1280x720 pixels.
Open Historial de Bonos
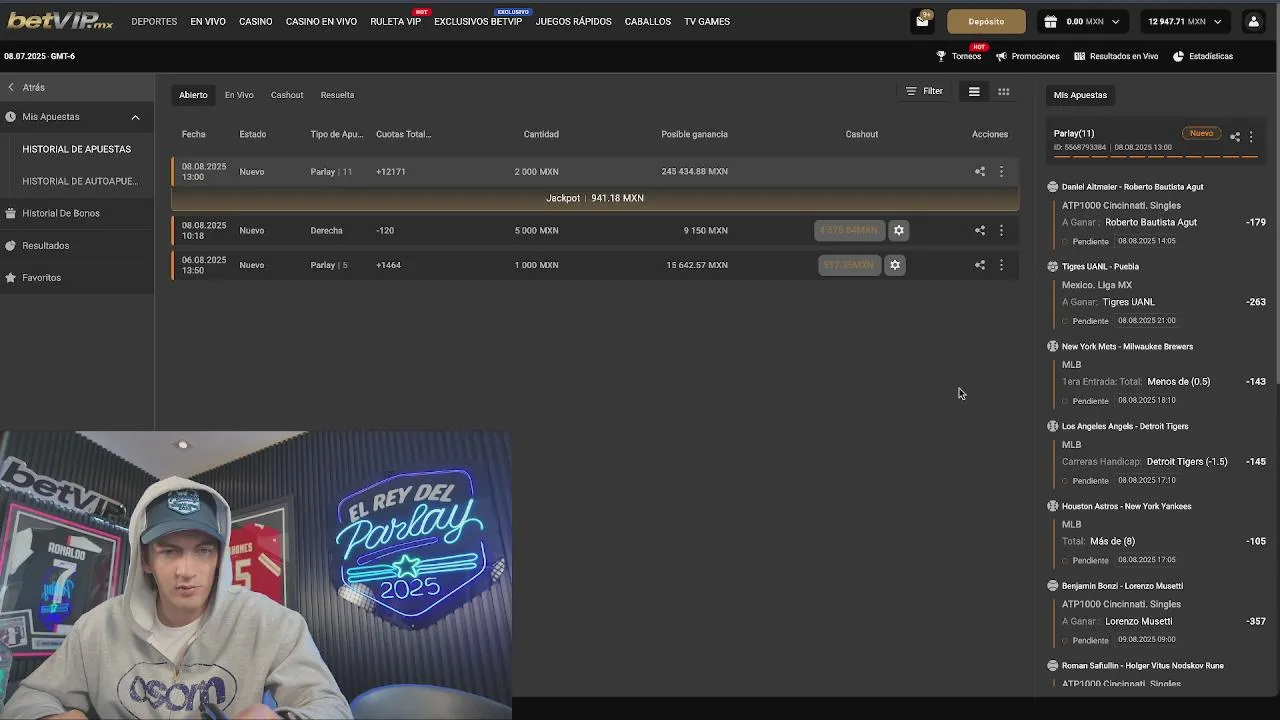pyautogui.click(x=61, y=213)
